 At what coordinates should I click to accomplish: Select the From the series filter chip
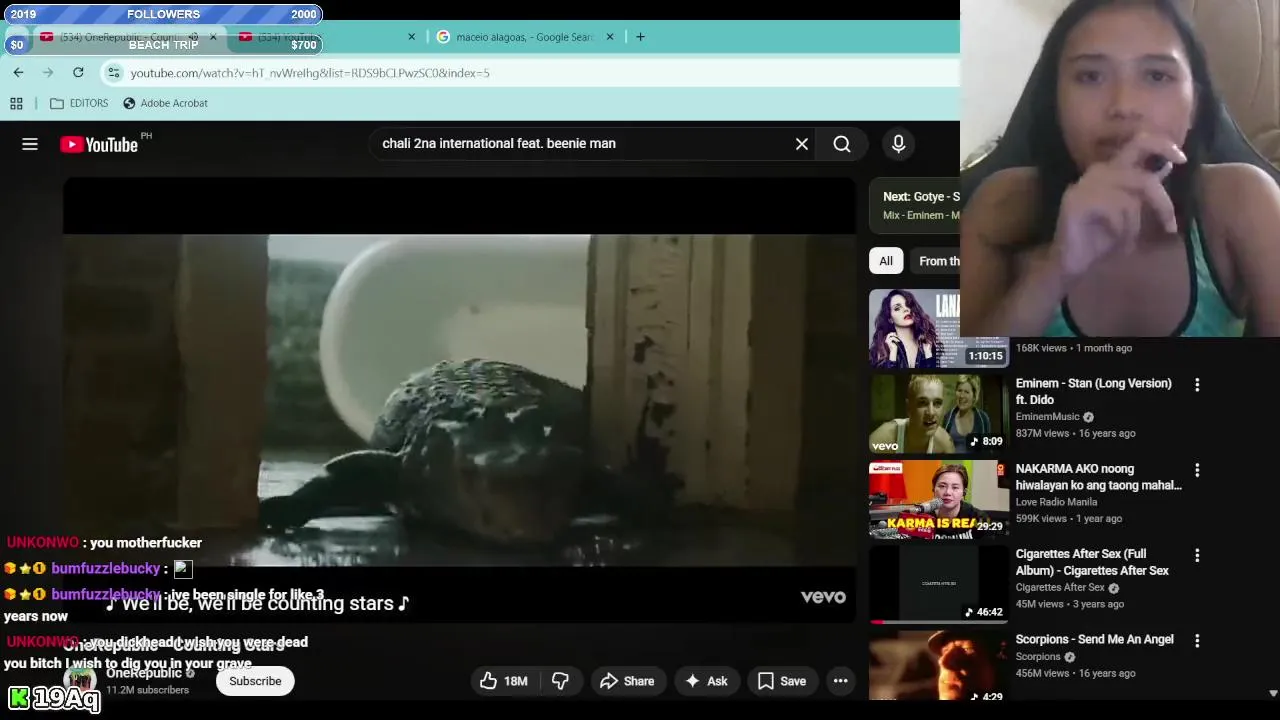[x=938, y=261]
